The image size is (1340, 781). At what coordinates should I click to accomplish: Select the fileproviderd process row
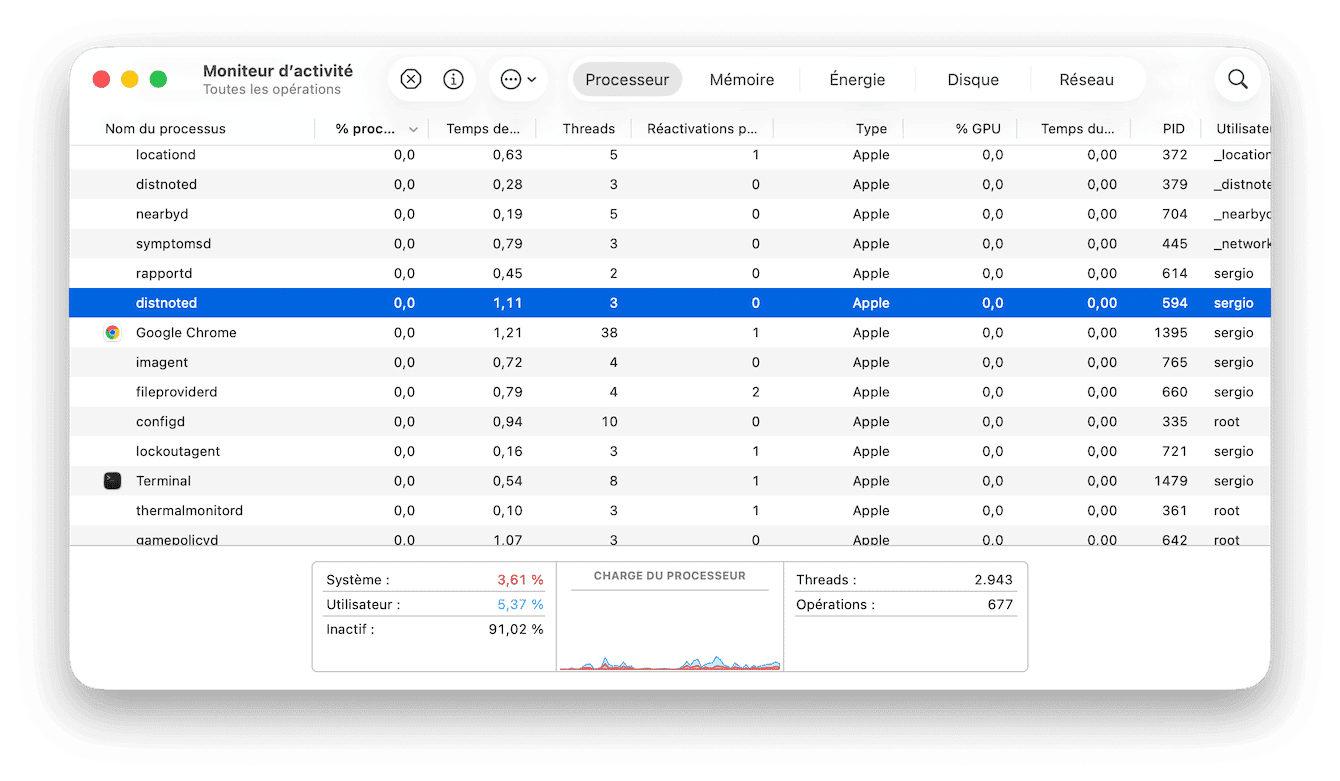point(176,392)
